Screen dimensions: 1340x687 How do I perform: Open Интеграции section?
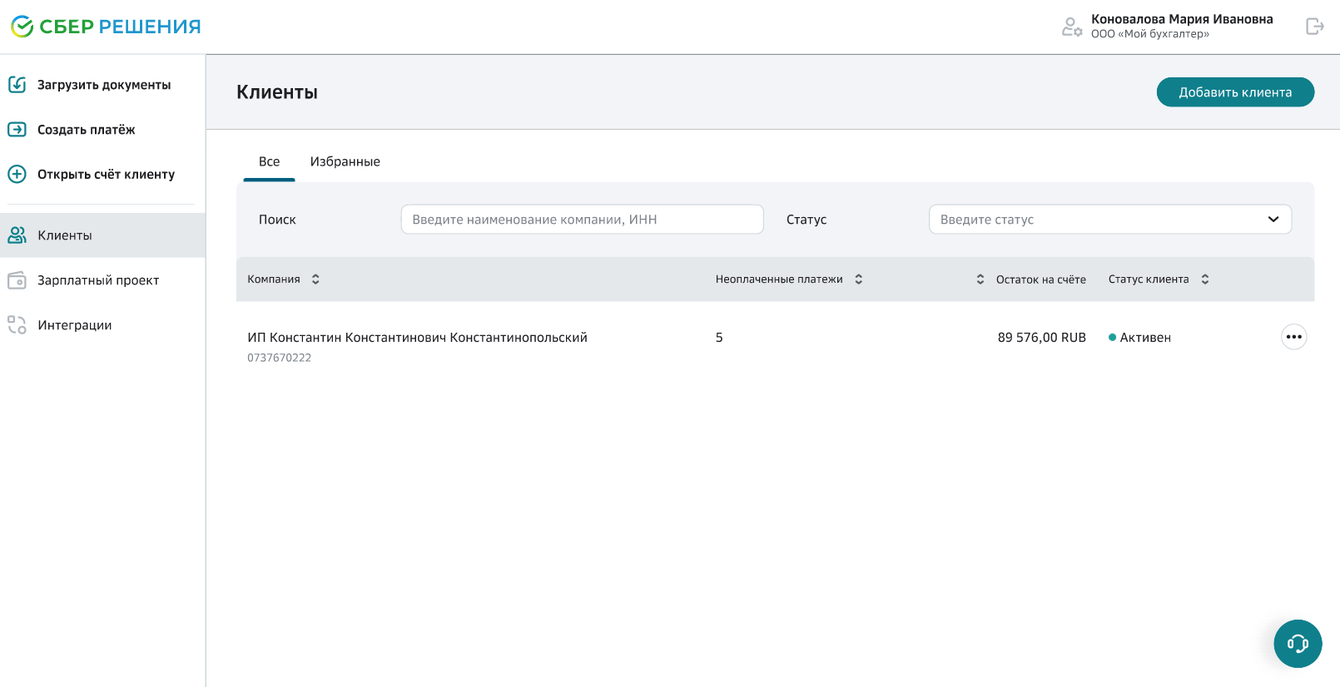pos(103,325)
